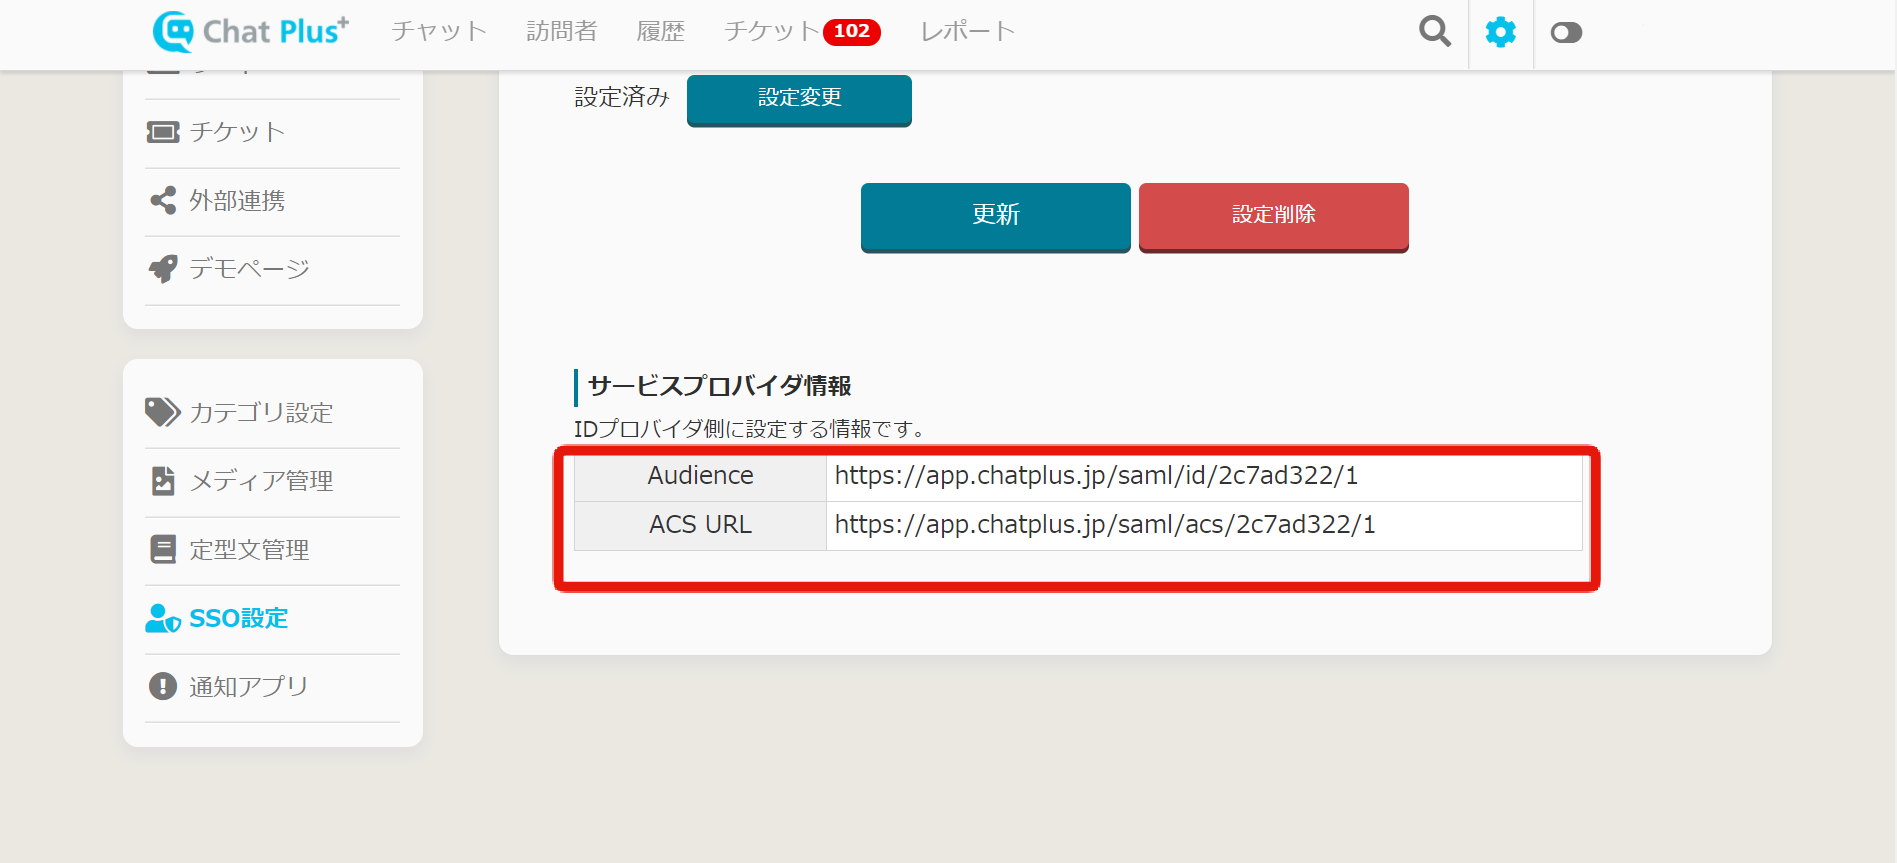Click the IDプロバイダ側に設定する情報です text

coord(751,429)
